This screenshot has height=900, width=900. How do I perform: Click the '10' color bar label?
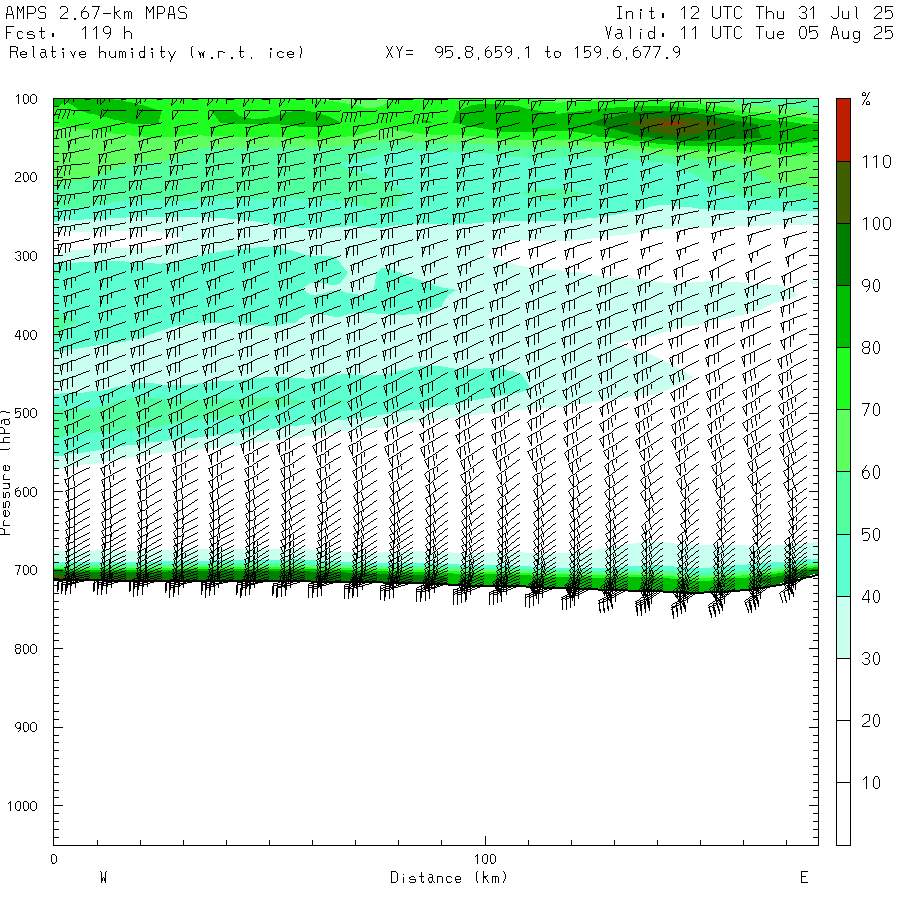tap(871, 783)
